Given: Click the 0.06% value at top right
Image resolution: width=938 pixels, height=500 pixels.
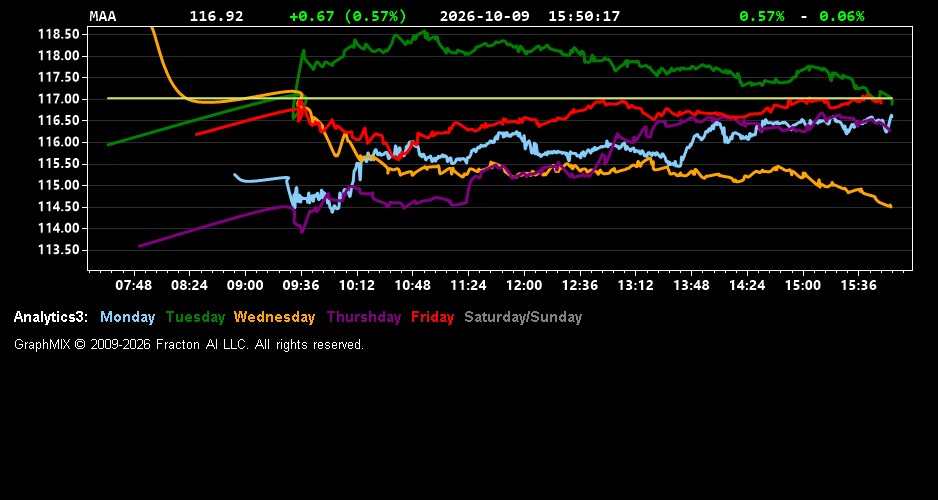Looking at the screenshot, I should point(842,16).
